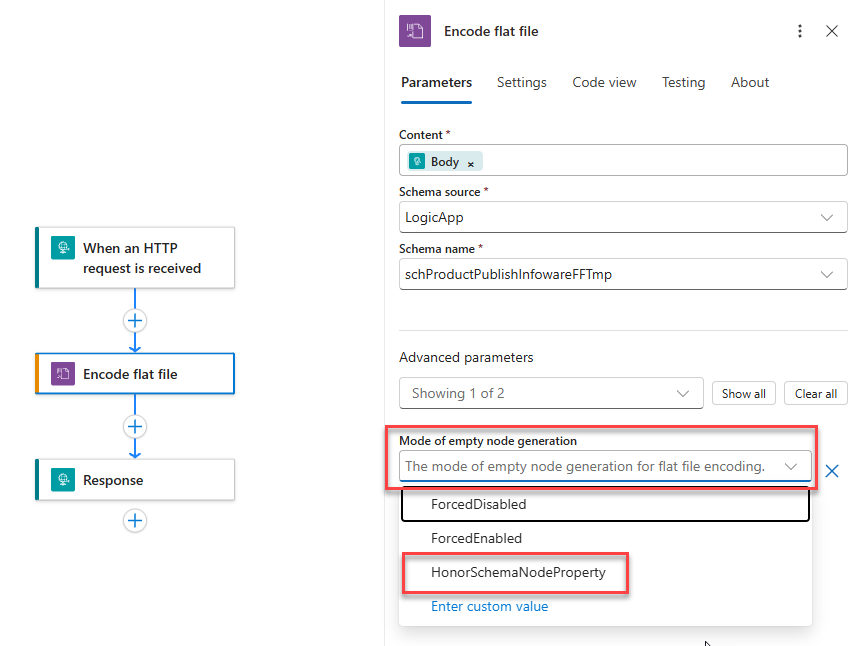The width and height of the screenshot is (854, 646).
Task: Remove the empty node generation parameter
Action: 832,471
